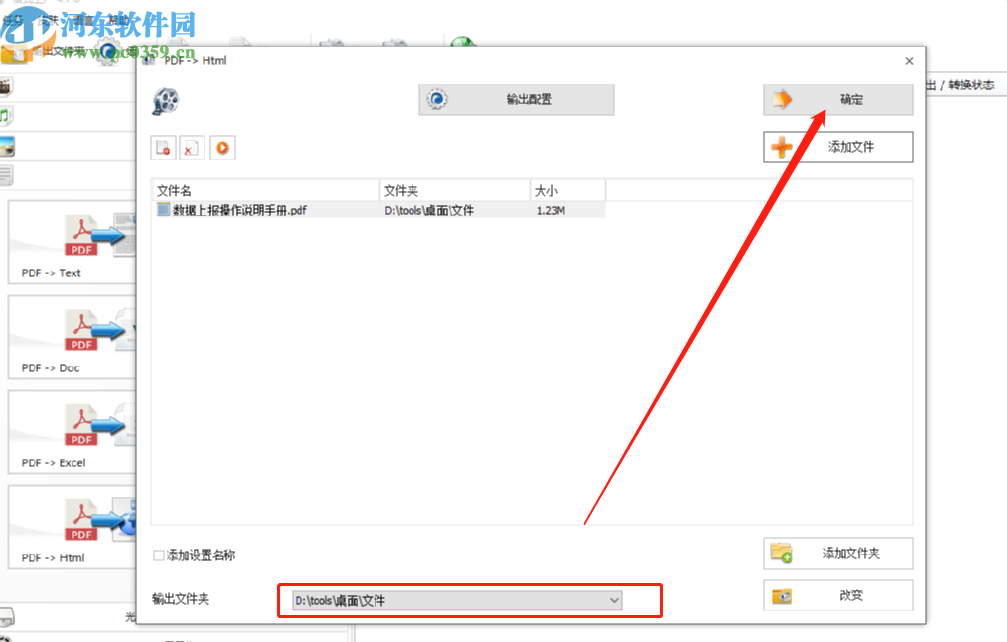
Task: Click the 输出配置 output settings button
Action: click(516, 100)
